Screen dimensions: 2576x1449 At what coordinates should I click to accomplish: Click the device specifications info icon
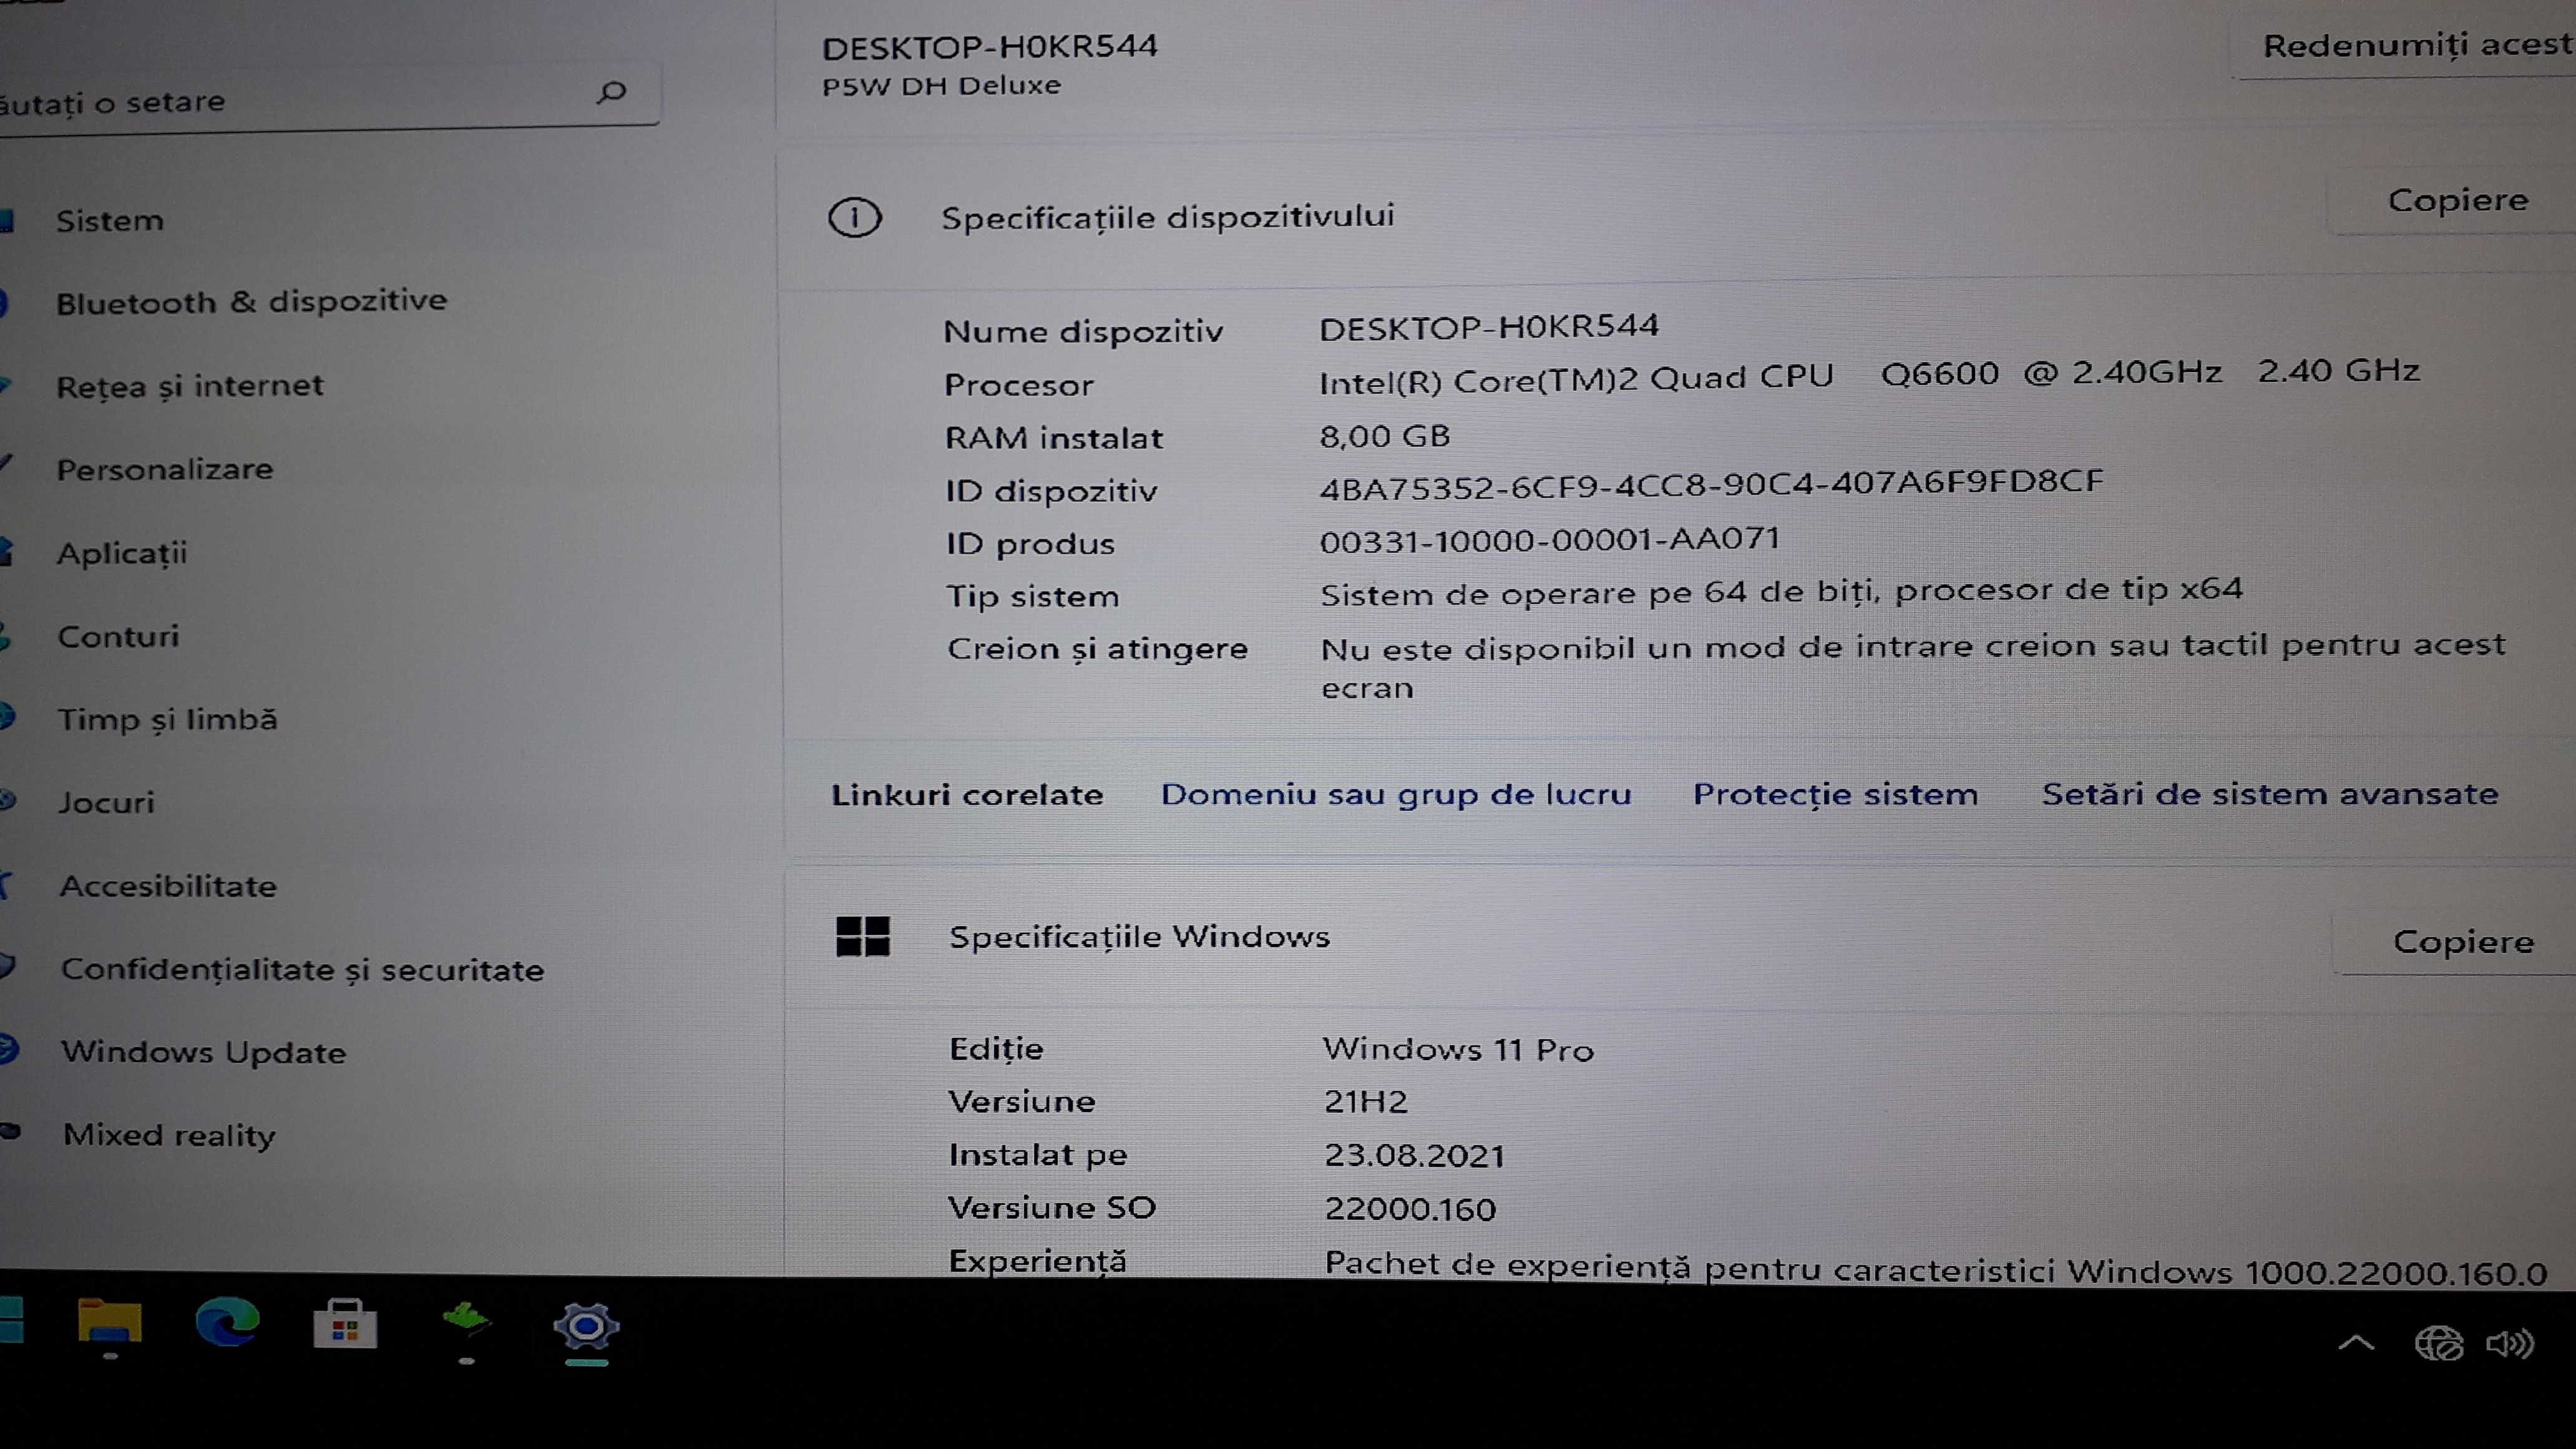855,217
